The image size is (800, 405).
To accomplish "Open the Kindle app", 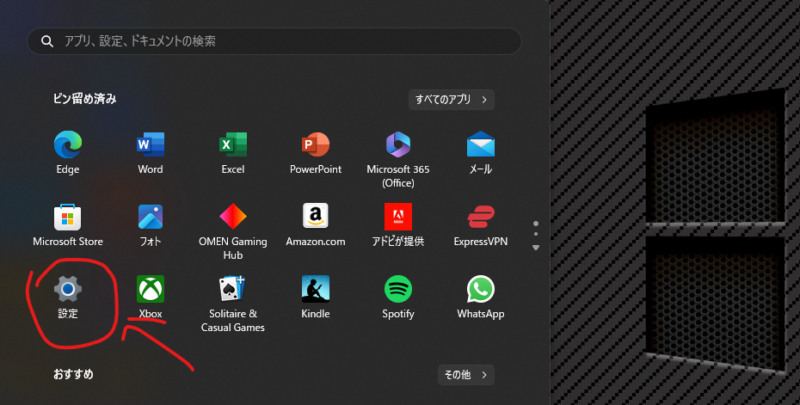I will [x=315, y=289].
